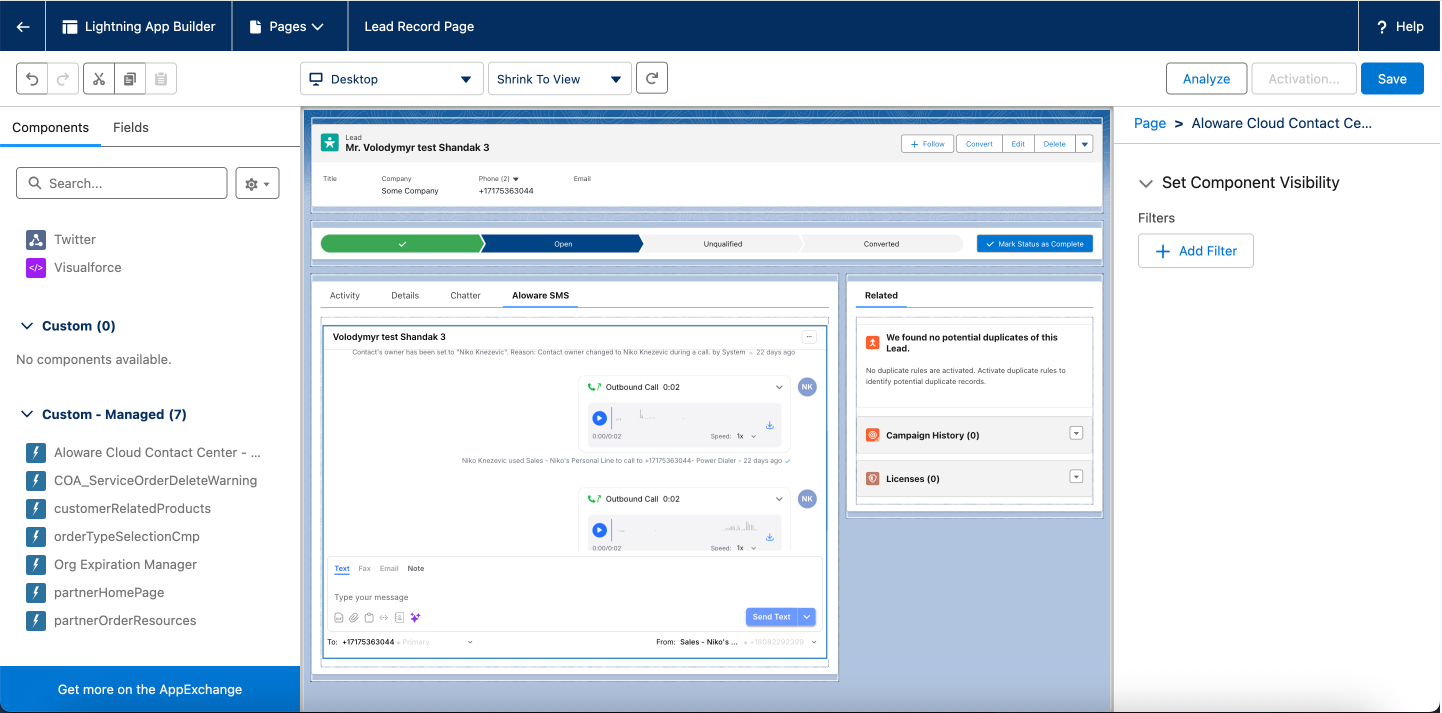1442x713 pixels.
Task: Add a visibility filter
Action: (1196, 251)
